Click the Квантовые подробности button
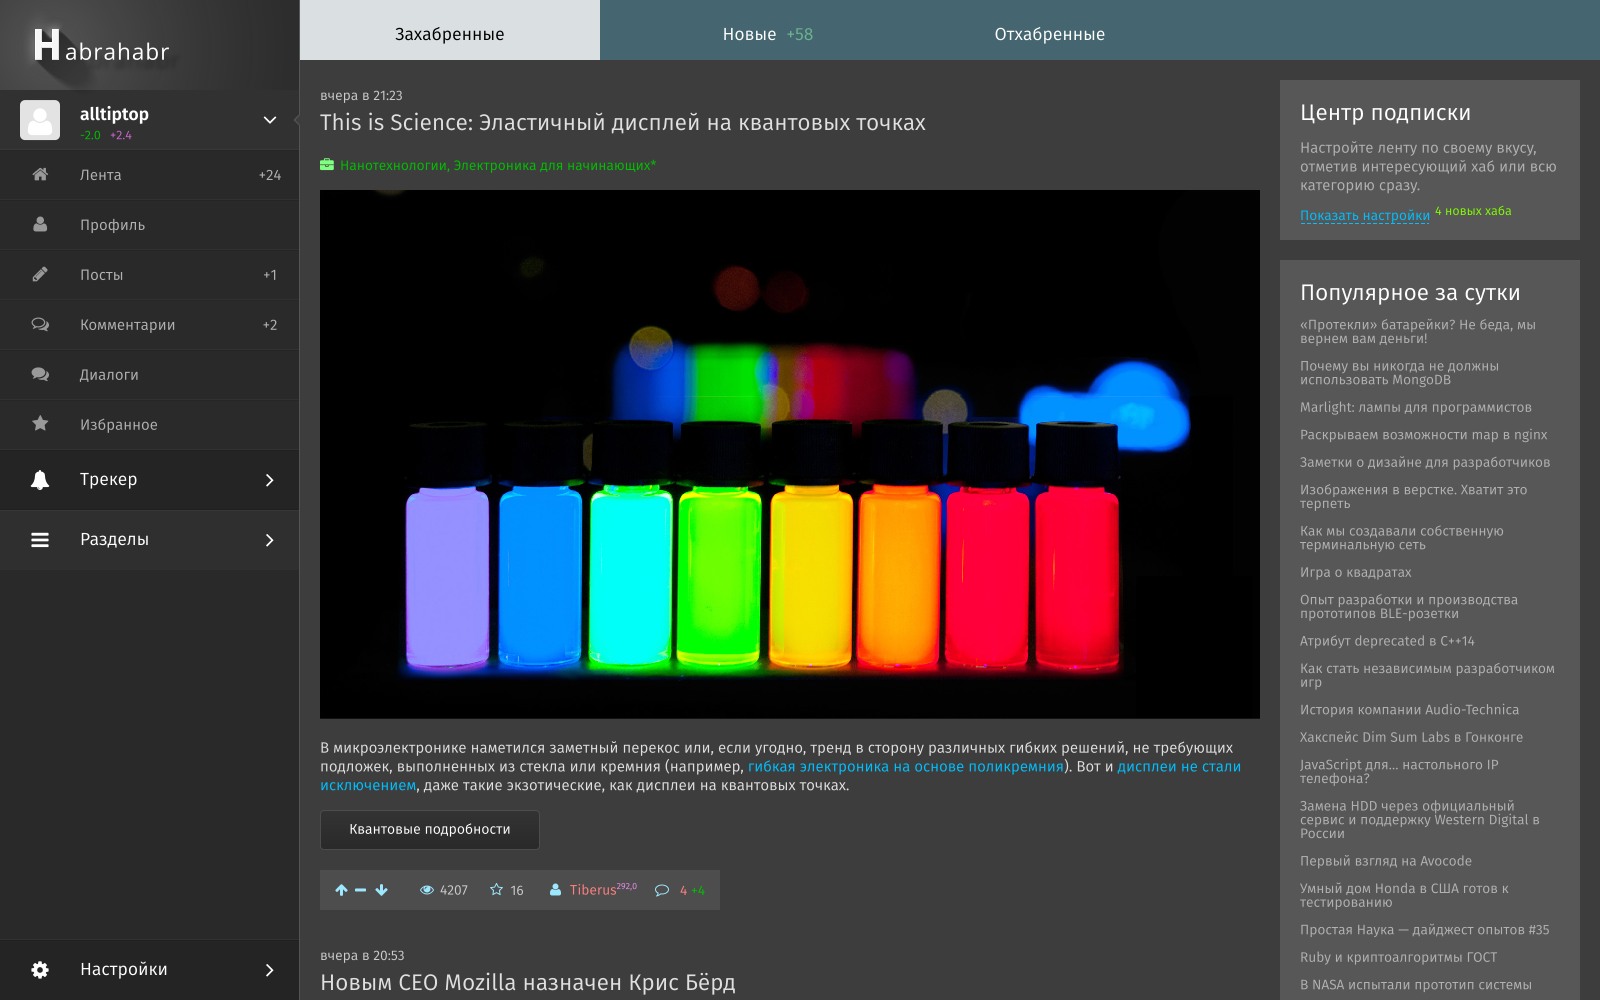1600x1000 pixels. coord(430,830)
